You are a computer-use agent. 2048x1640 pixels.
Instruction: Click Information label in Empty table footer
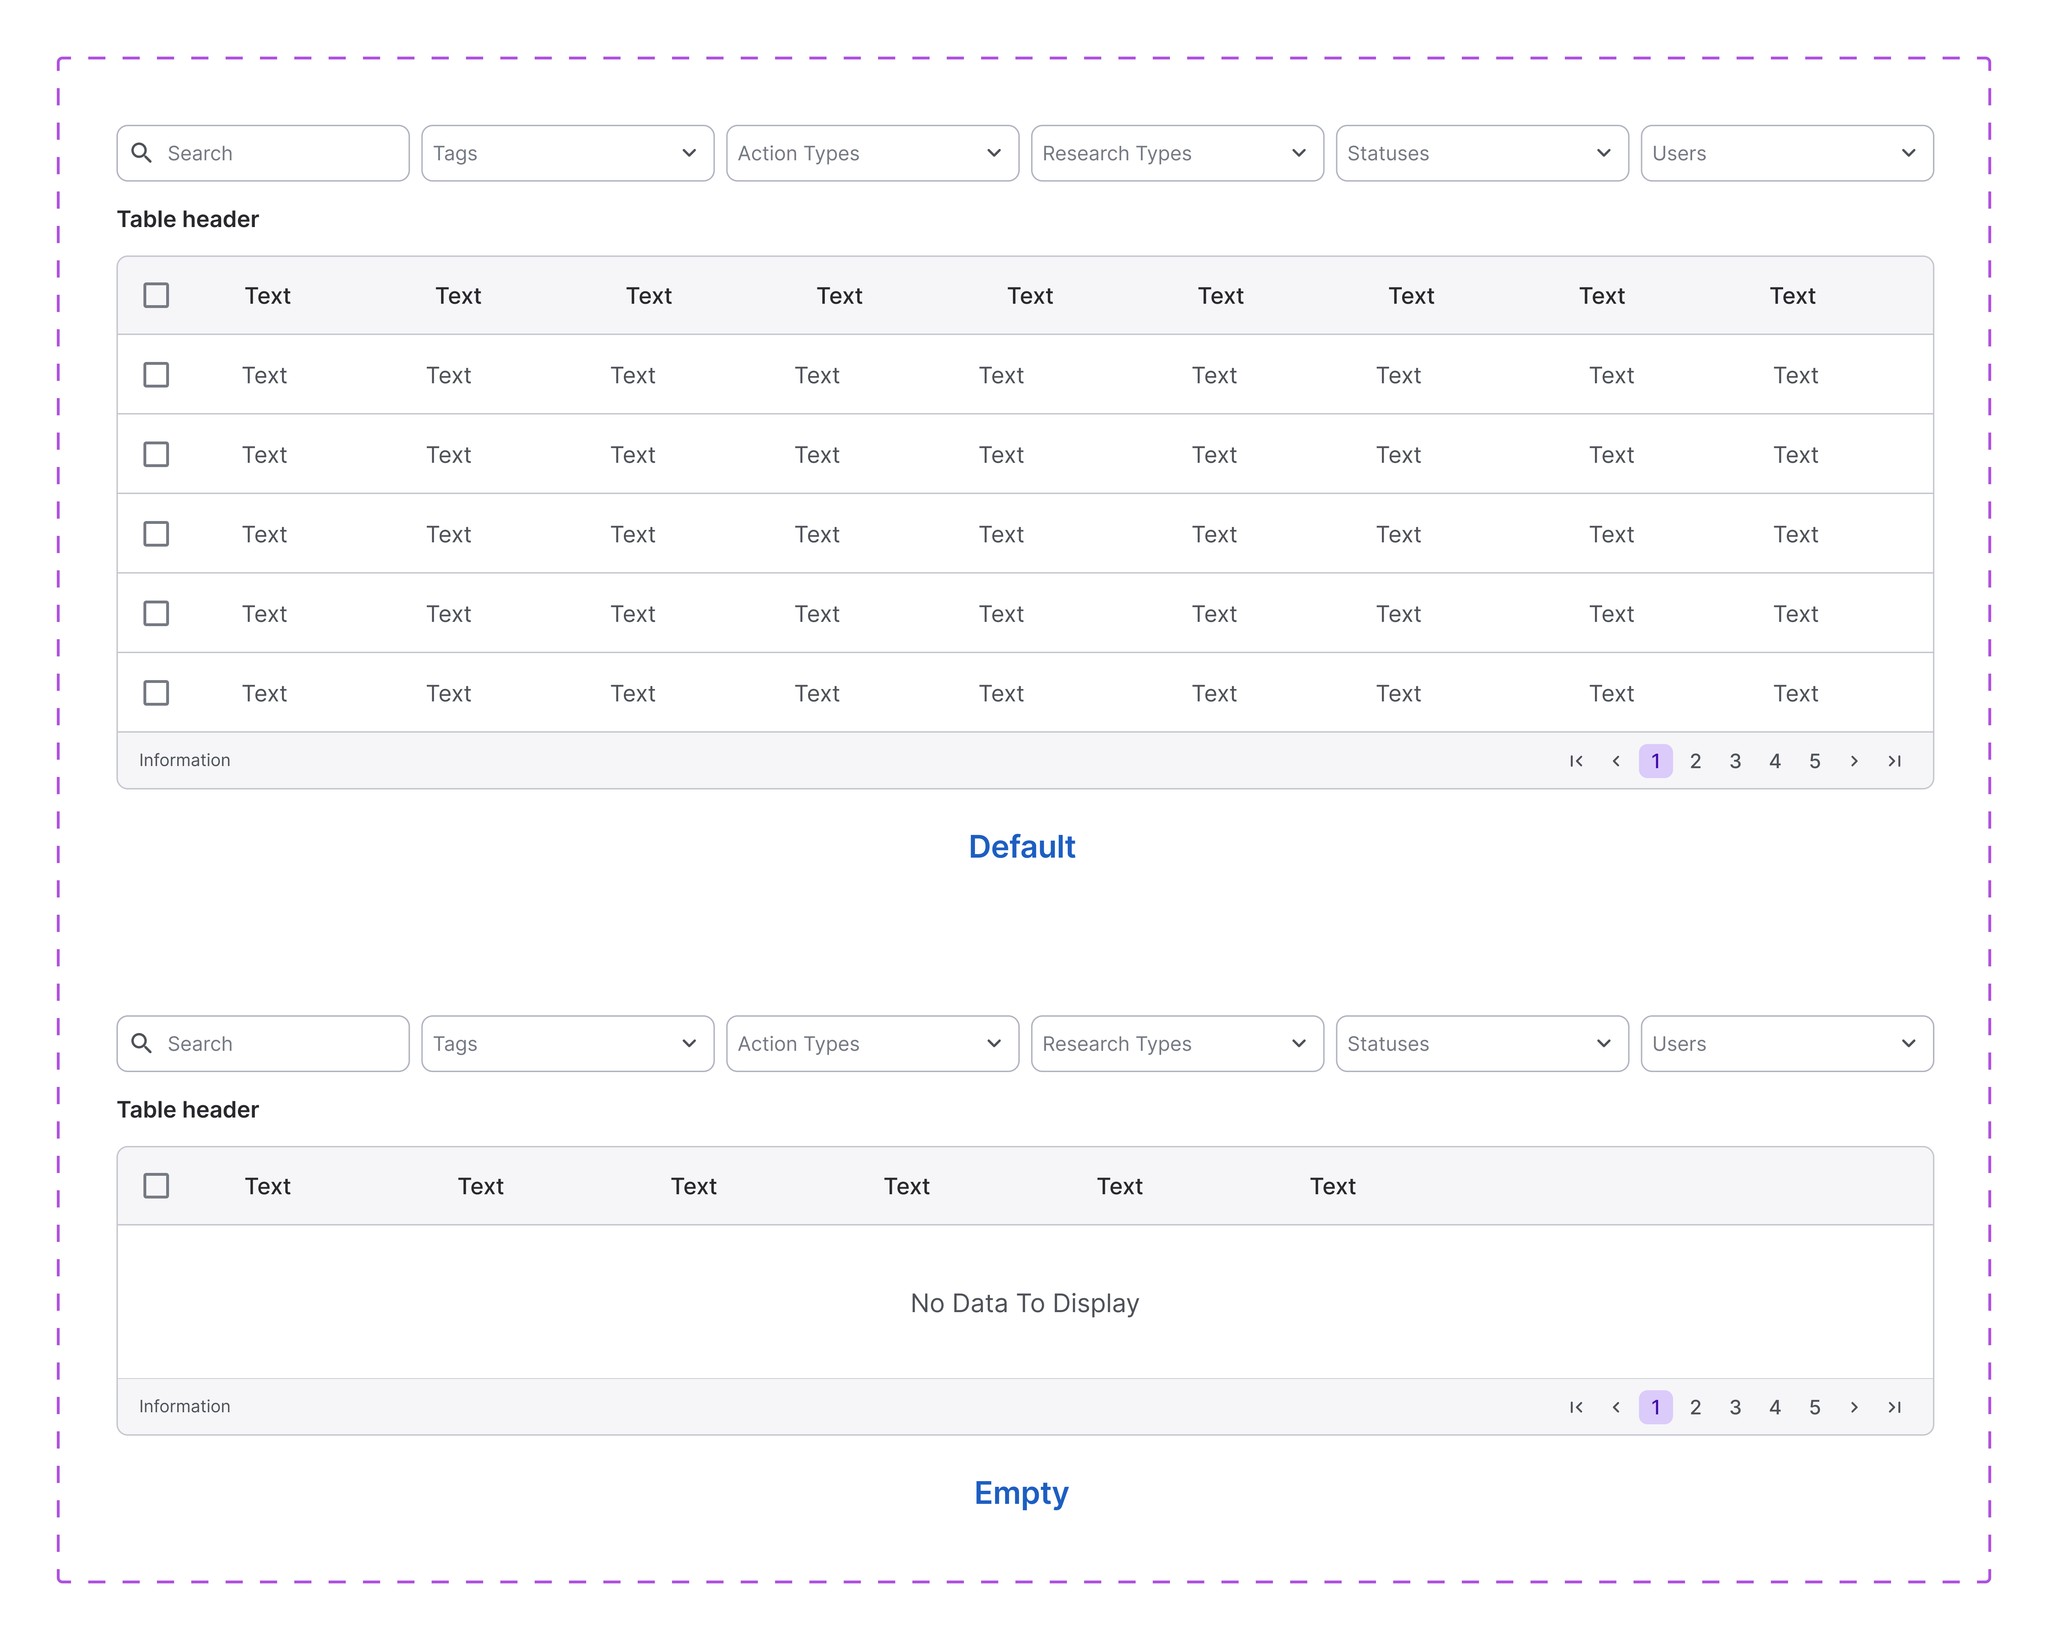pyautogui.click(x=185, y=1406)
